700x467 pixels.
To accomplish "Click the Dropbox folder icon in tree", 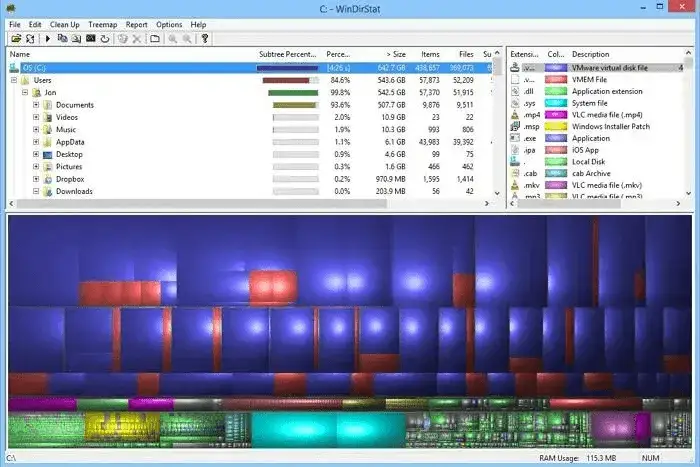I will pyautogui.click(x=47, y=179).
